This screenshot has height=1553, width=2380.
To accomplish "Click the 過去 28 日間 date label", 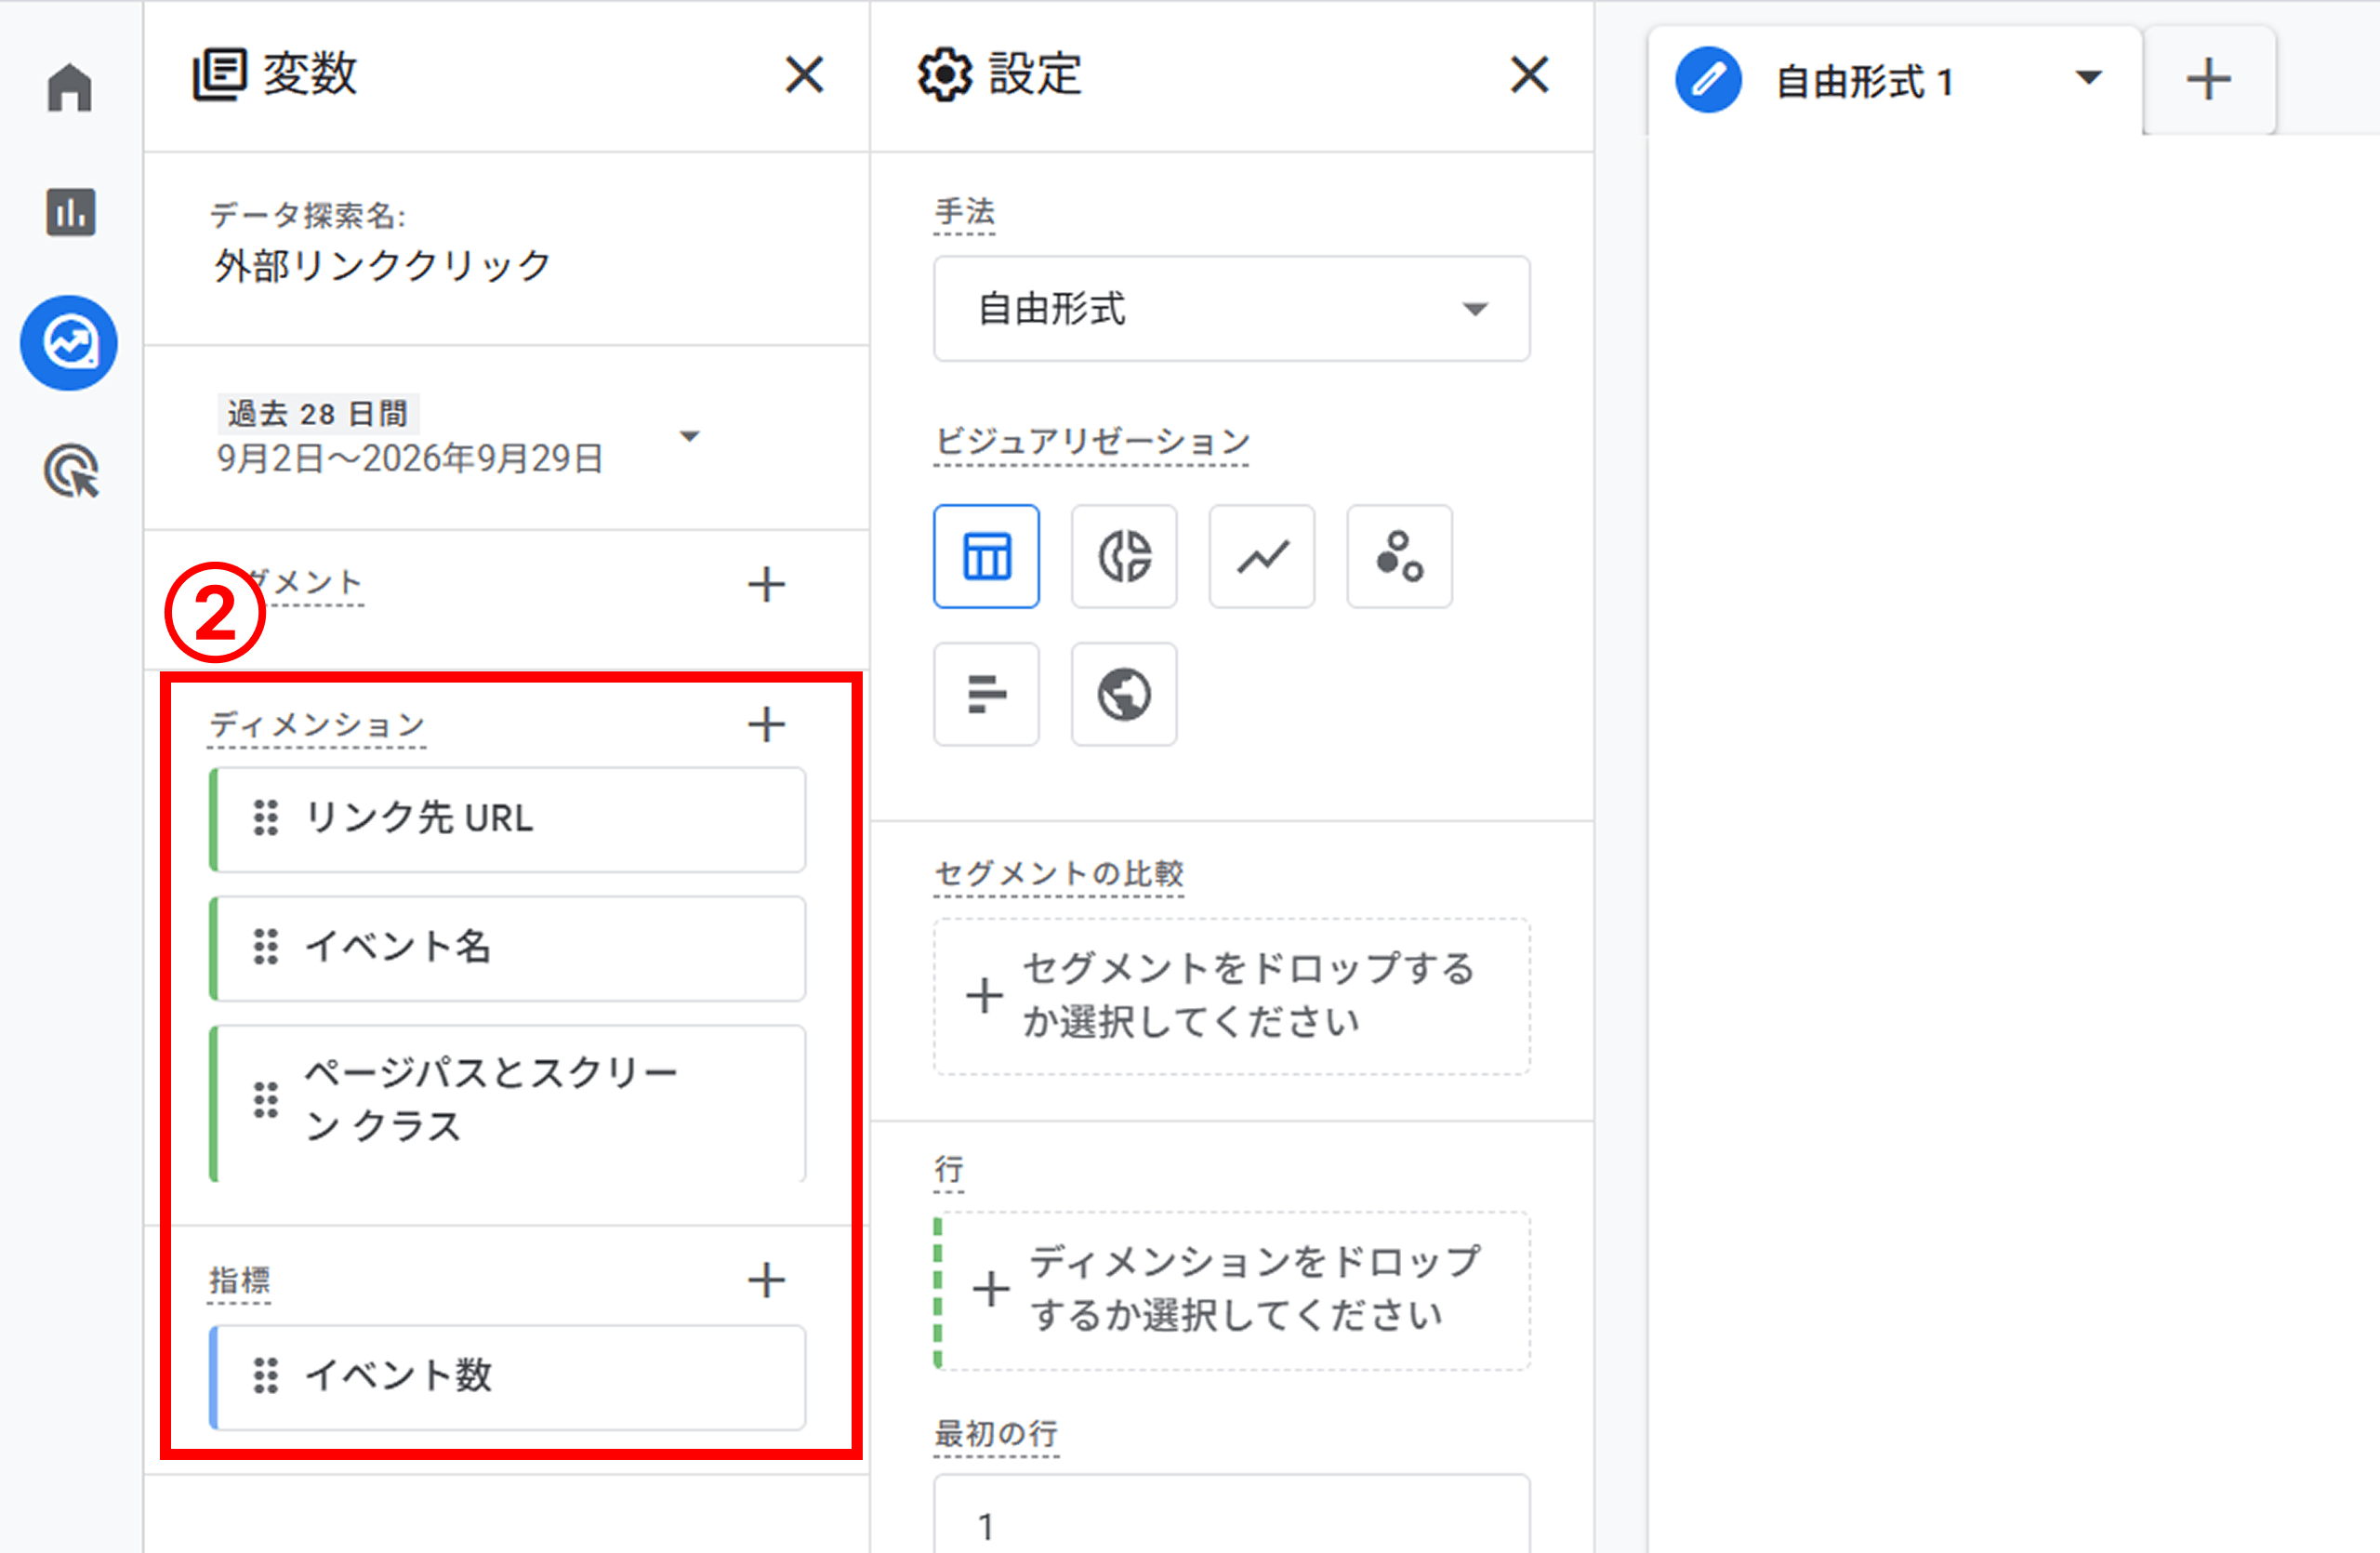I will pos(318,413).
